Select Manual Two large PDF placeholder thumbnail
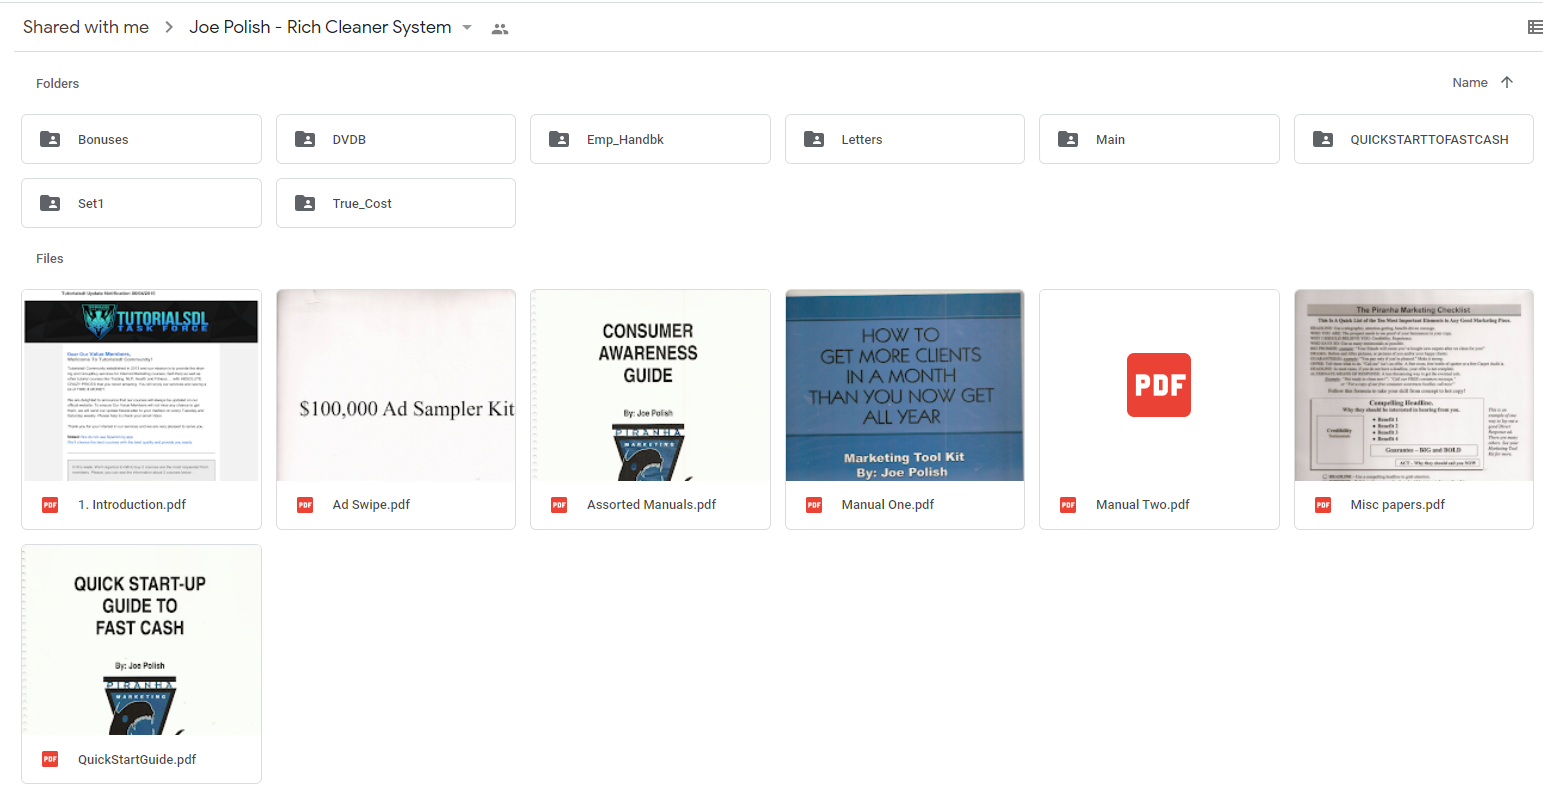 1159,385
